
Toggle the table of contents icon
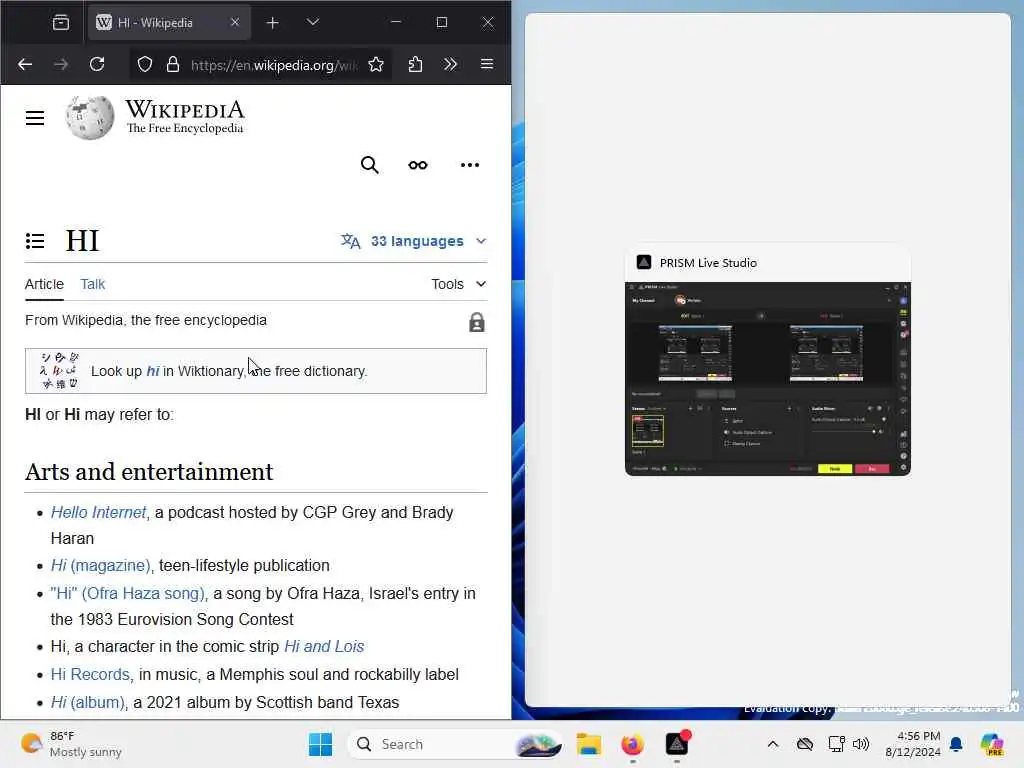(35, 241)
